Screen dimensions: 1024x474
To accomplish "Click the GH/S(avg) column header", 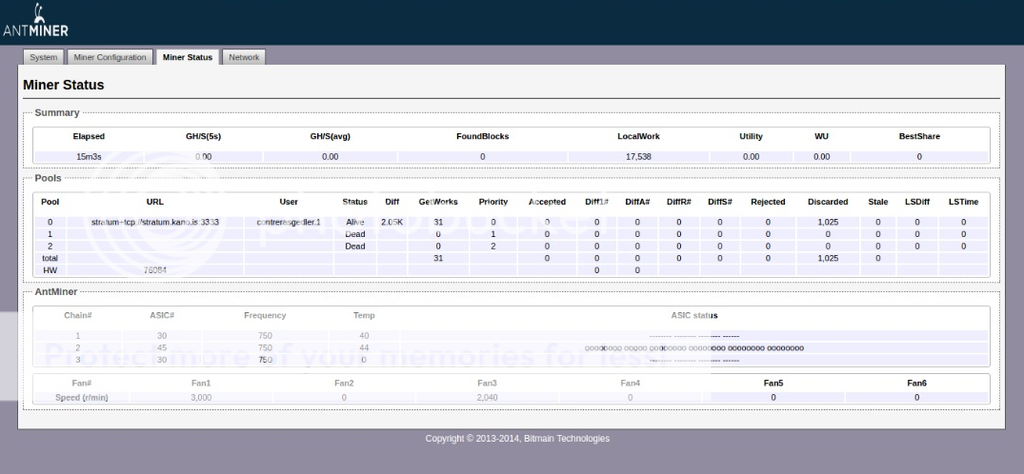I will point(330,136).
